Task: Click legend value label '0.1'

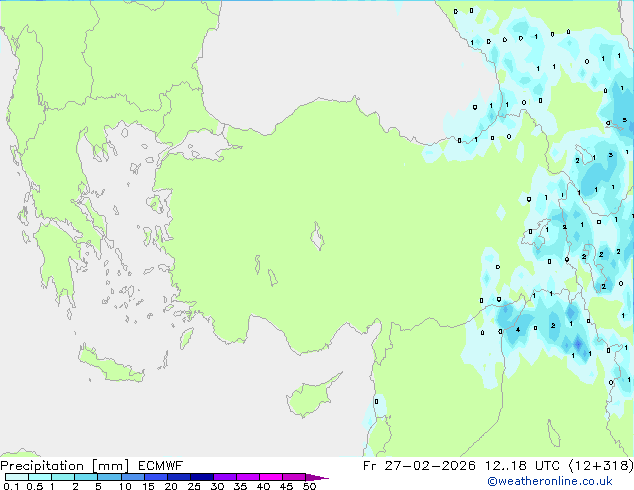Action: point(11,486)
